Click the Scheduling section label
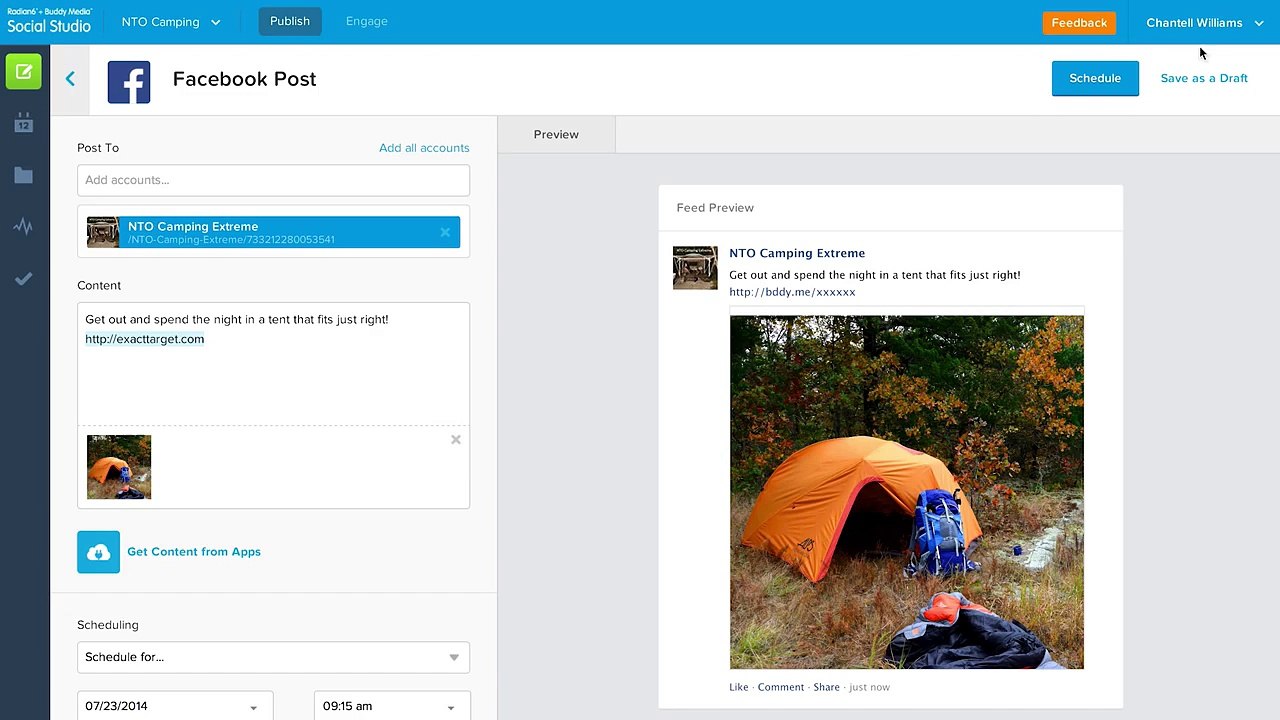Image resolution: width=1280 pixels, height=720 pixels. point(108,625)
